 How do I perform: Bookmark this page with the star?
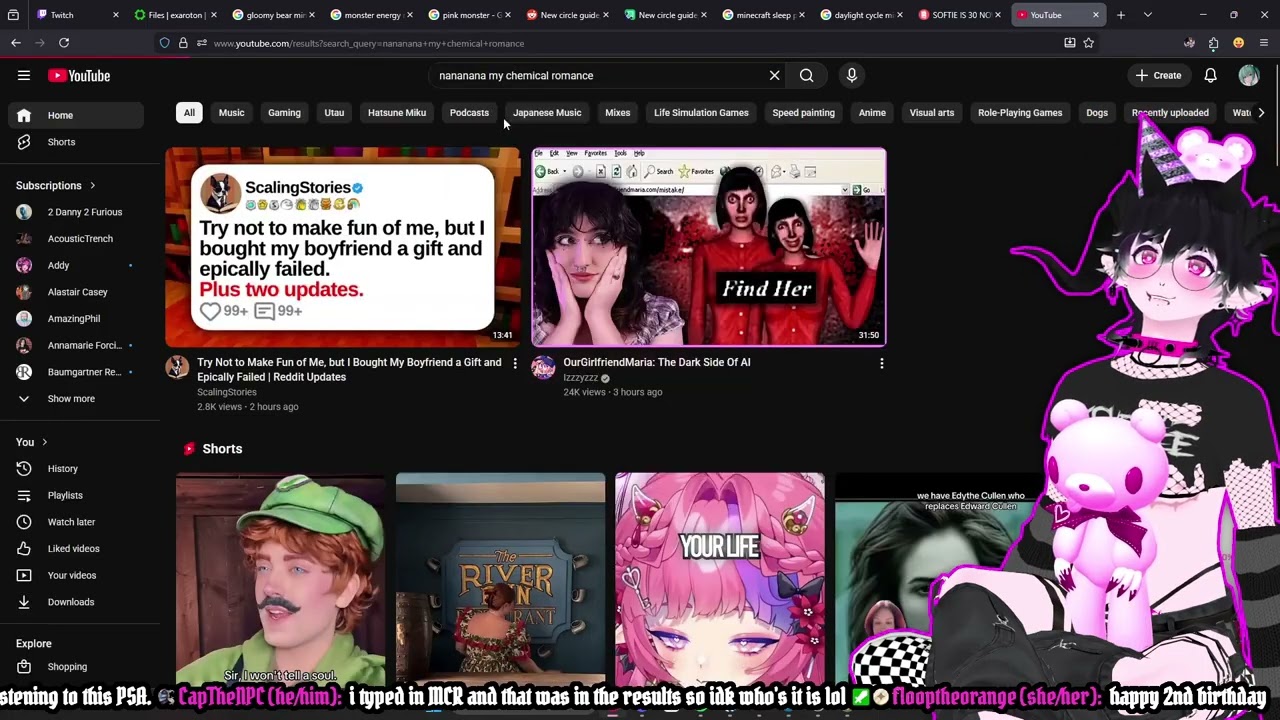[x=1089, y=43]
